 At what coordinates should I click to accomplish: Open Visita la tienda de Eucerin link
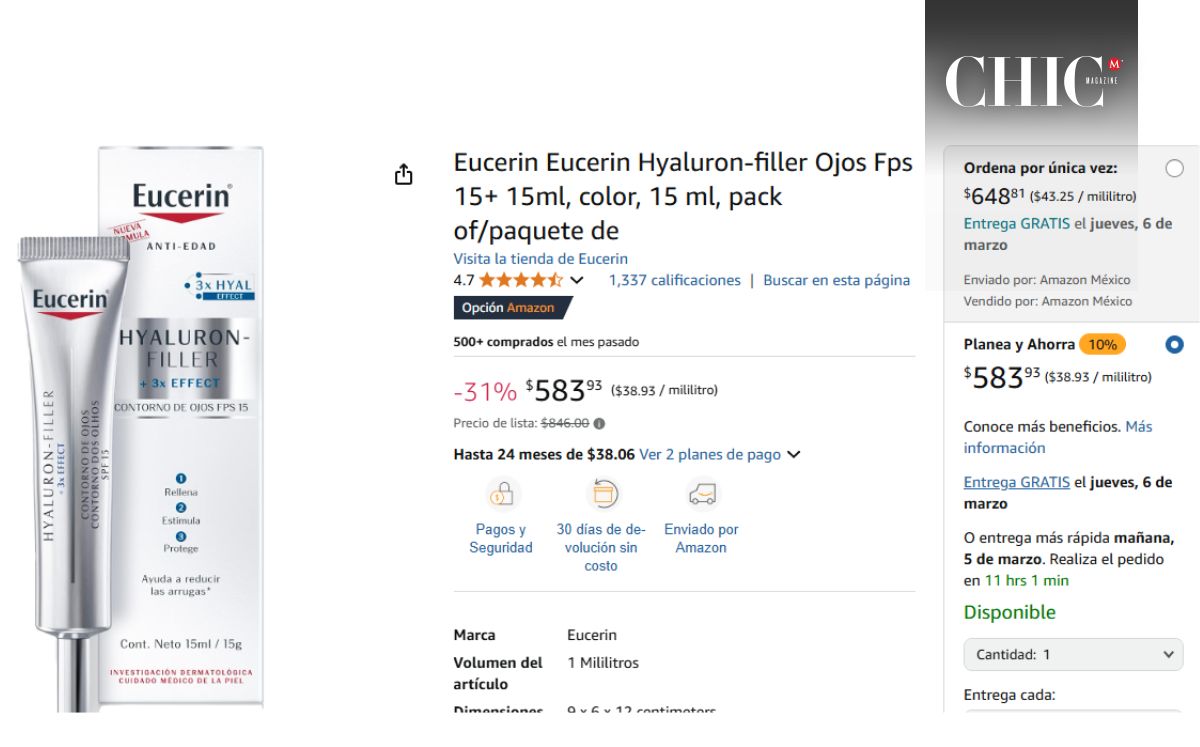tap(540, 259)
